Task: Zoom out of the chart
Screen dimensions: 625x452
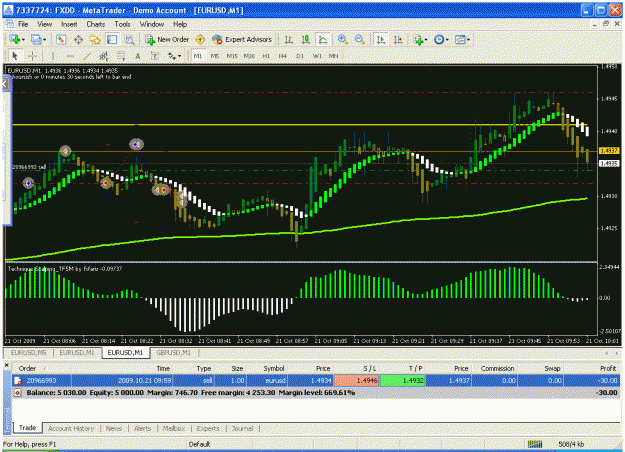Action: tap(359, 39)
